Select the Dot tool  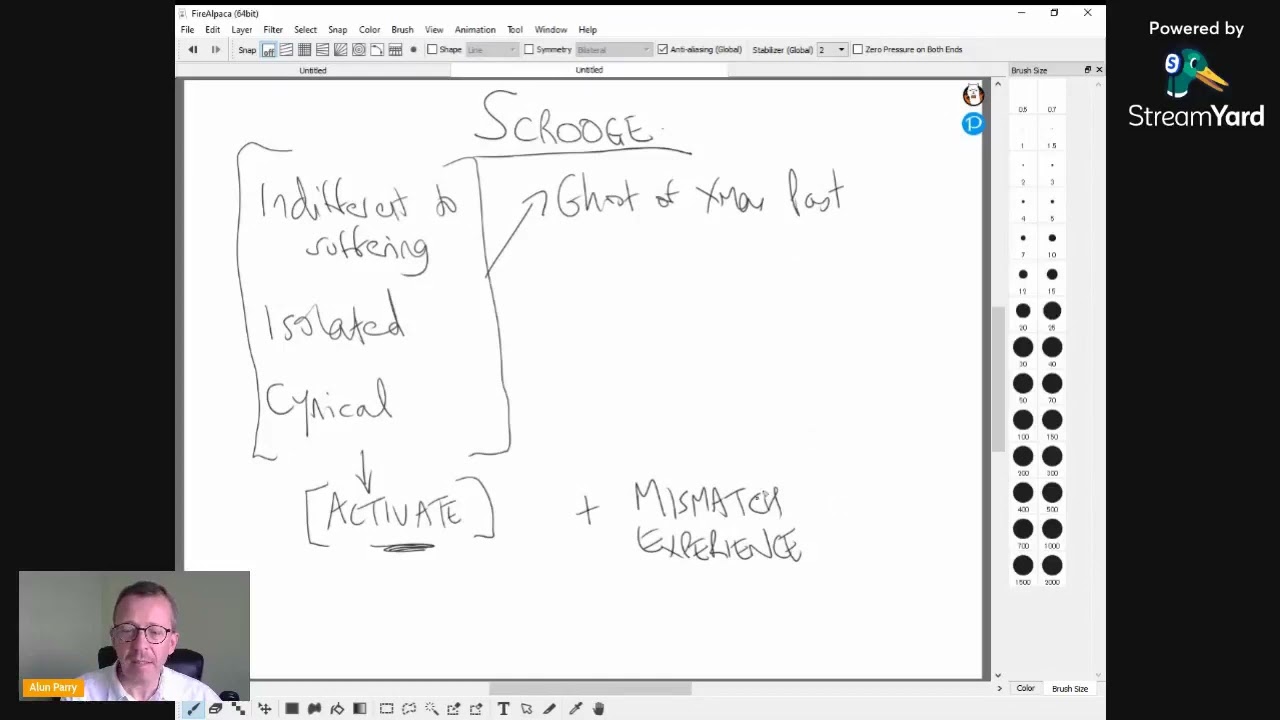tap(238, 708)
